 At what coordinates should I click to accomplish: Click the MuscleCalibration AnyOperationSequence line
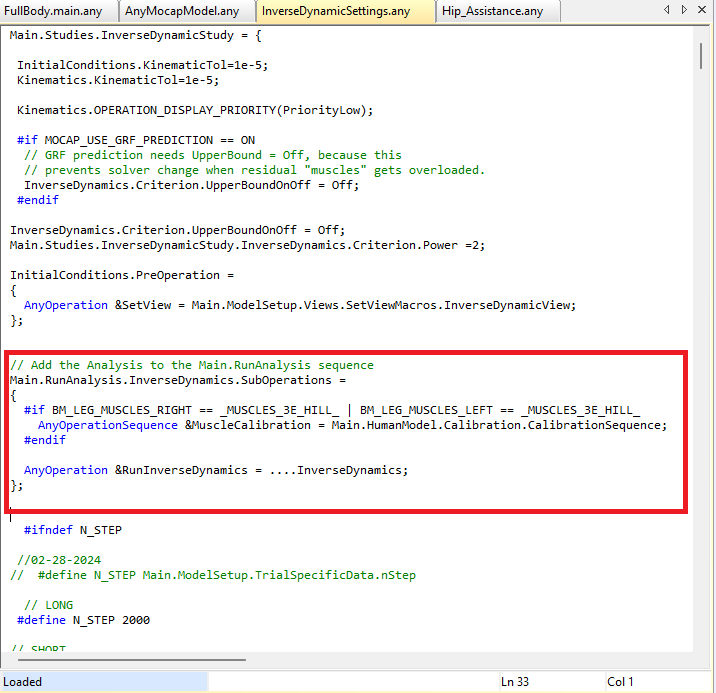[x=352, y=425]
